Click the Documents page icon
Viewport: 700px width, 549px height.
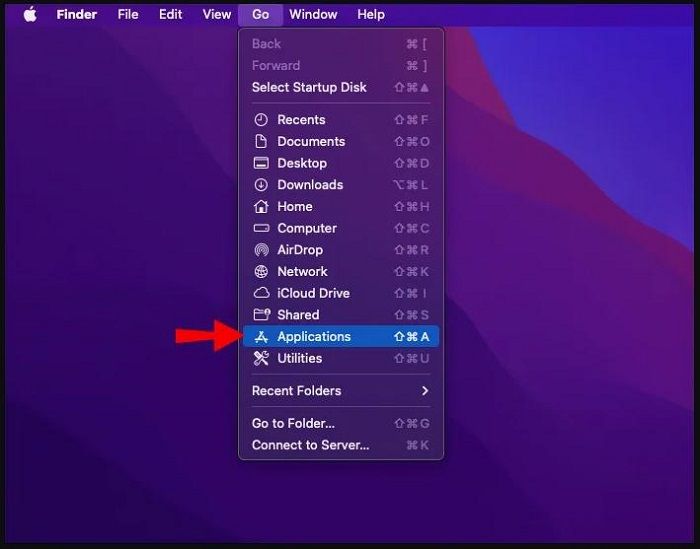[261, 142]
